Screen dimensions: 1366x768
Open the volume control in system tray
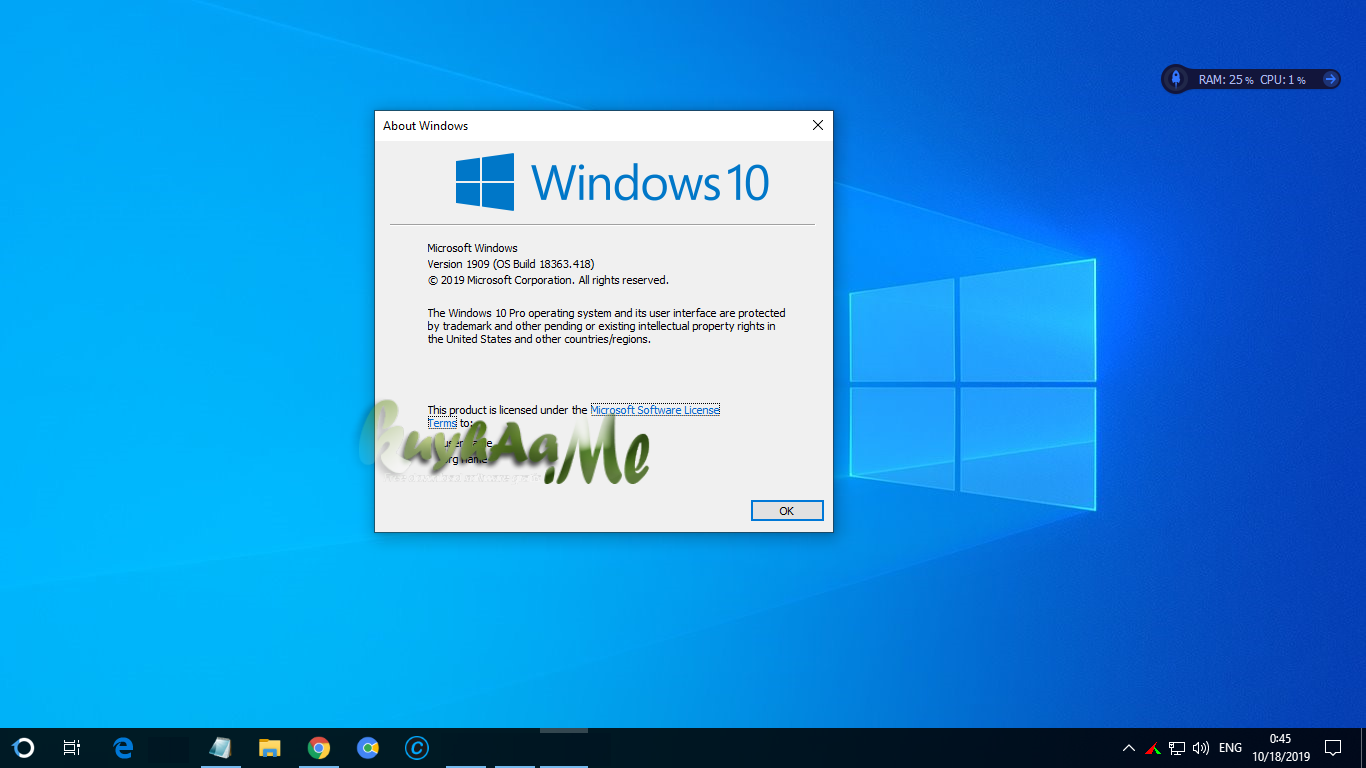1200,747
